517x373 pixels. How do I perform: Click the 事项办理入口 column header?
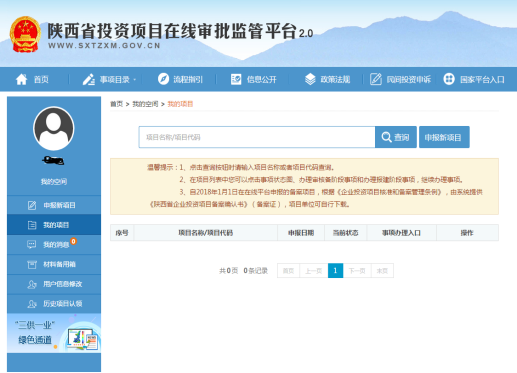(x=401, y=233)
